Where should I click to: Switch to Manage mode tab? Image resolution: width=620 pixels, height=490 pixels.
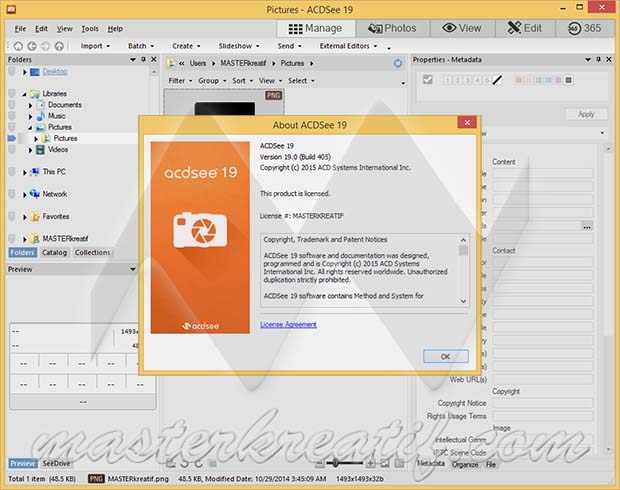[315, 28]
